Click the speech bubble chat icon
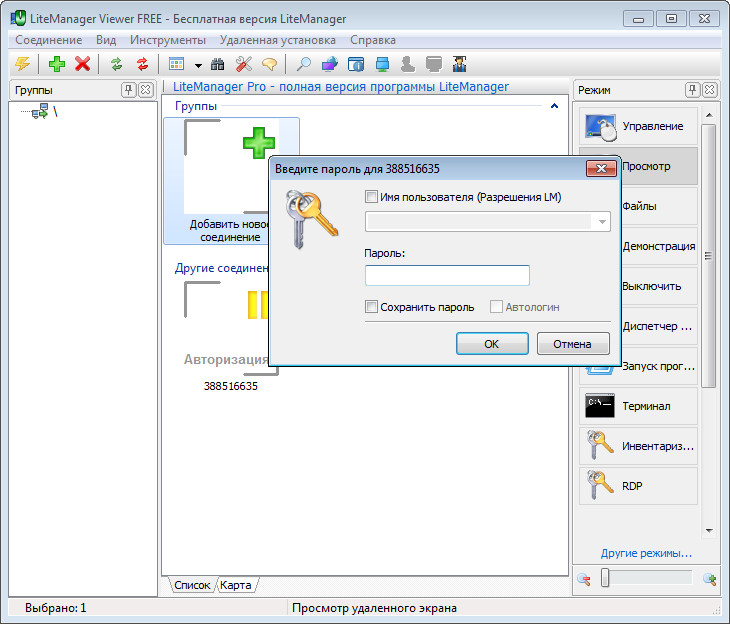 [270, 64]
